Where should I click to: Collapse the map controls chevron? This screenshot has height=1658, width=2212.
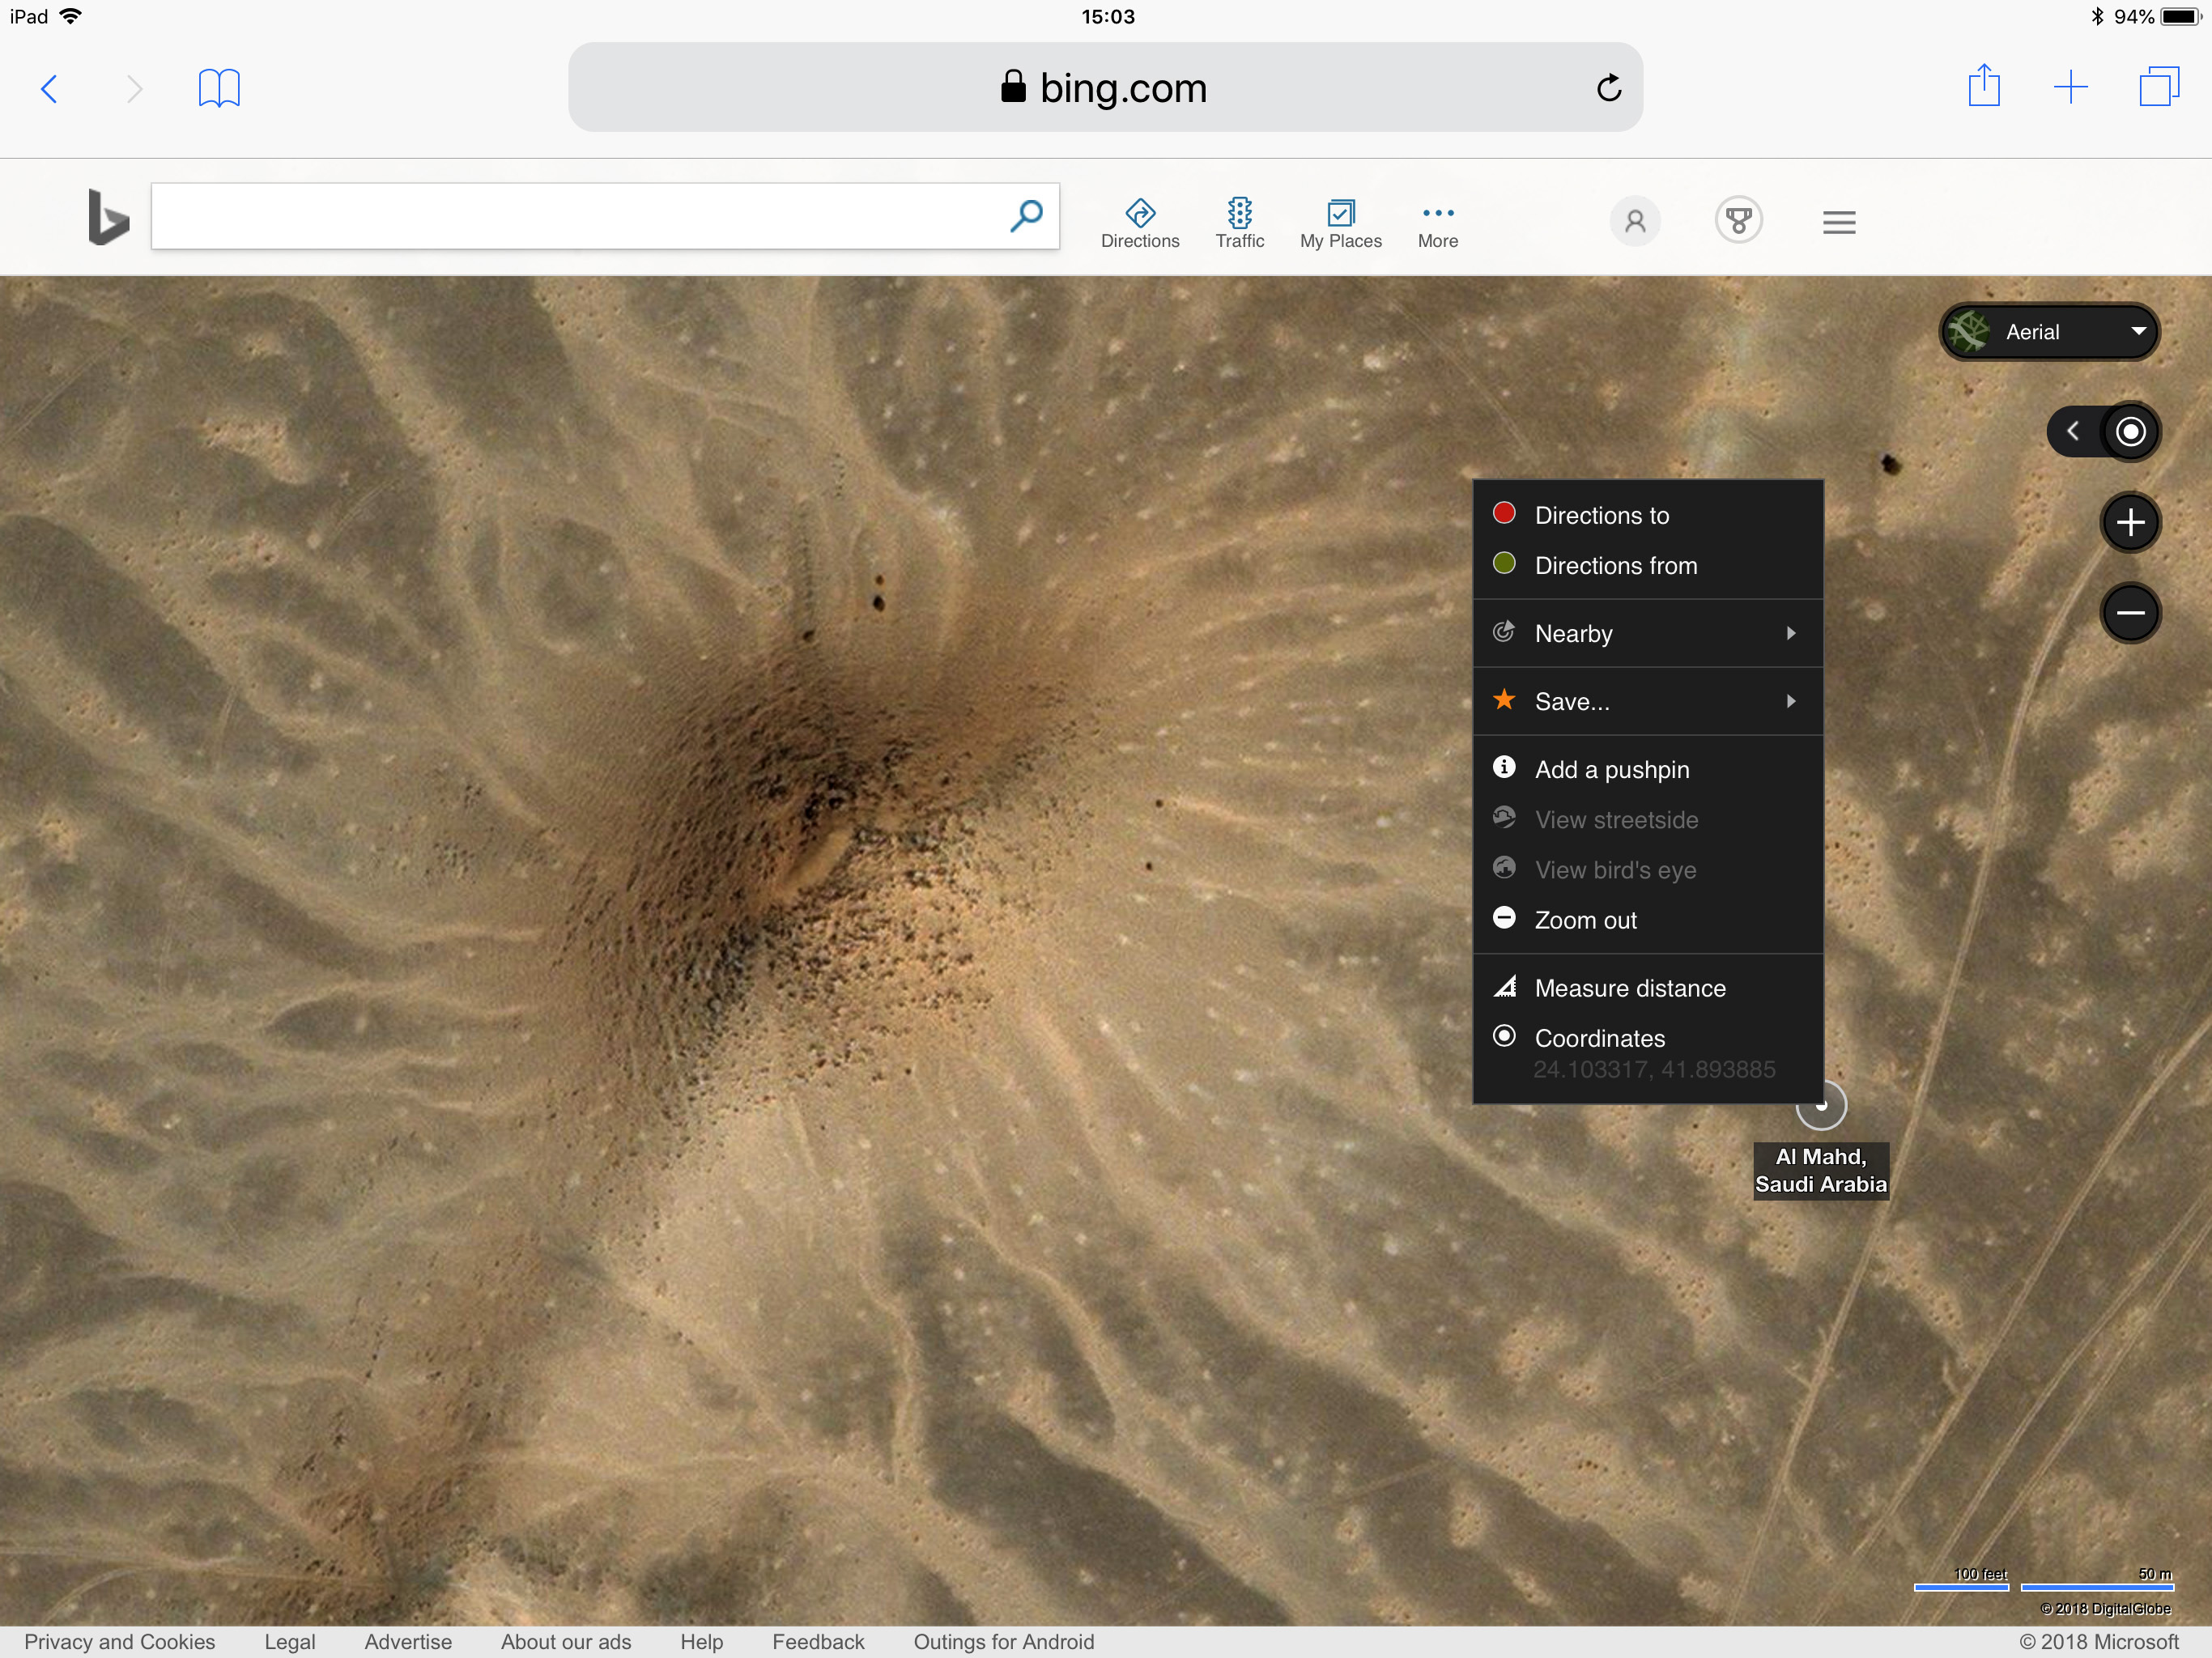pos(2074,432)
